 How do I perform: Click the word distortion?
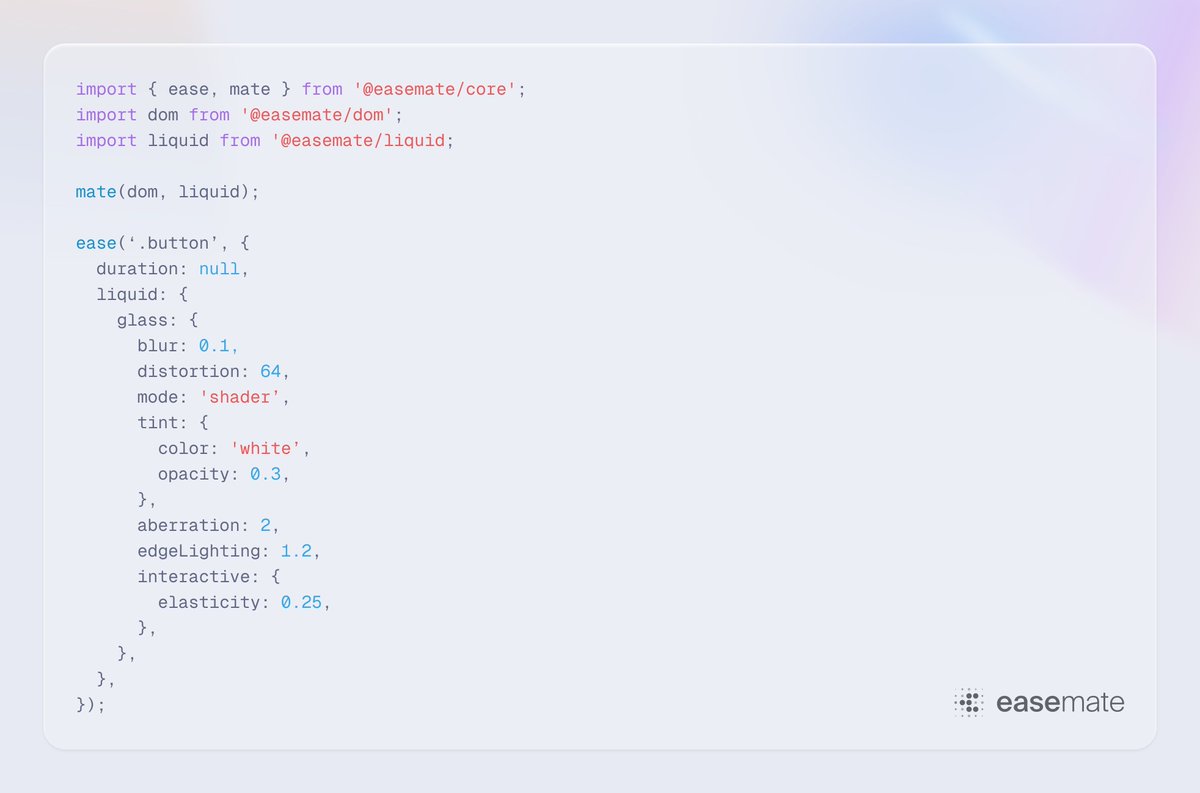(x=188, y=372)
